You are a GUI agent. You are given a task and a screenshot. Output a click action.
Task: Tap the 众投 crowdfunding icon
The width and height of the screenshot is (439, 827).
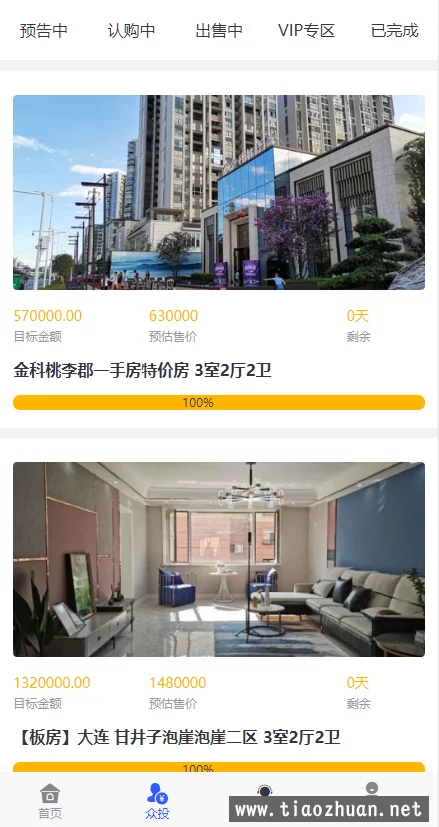click(157, 801)
